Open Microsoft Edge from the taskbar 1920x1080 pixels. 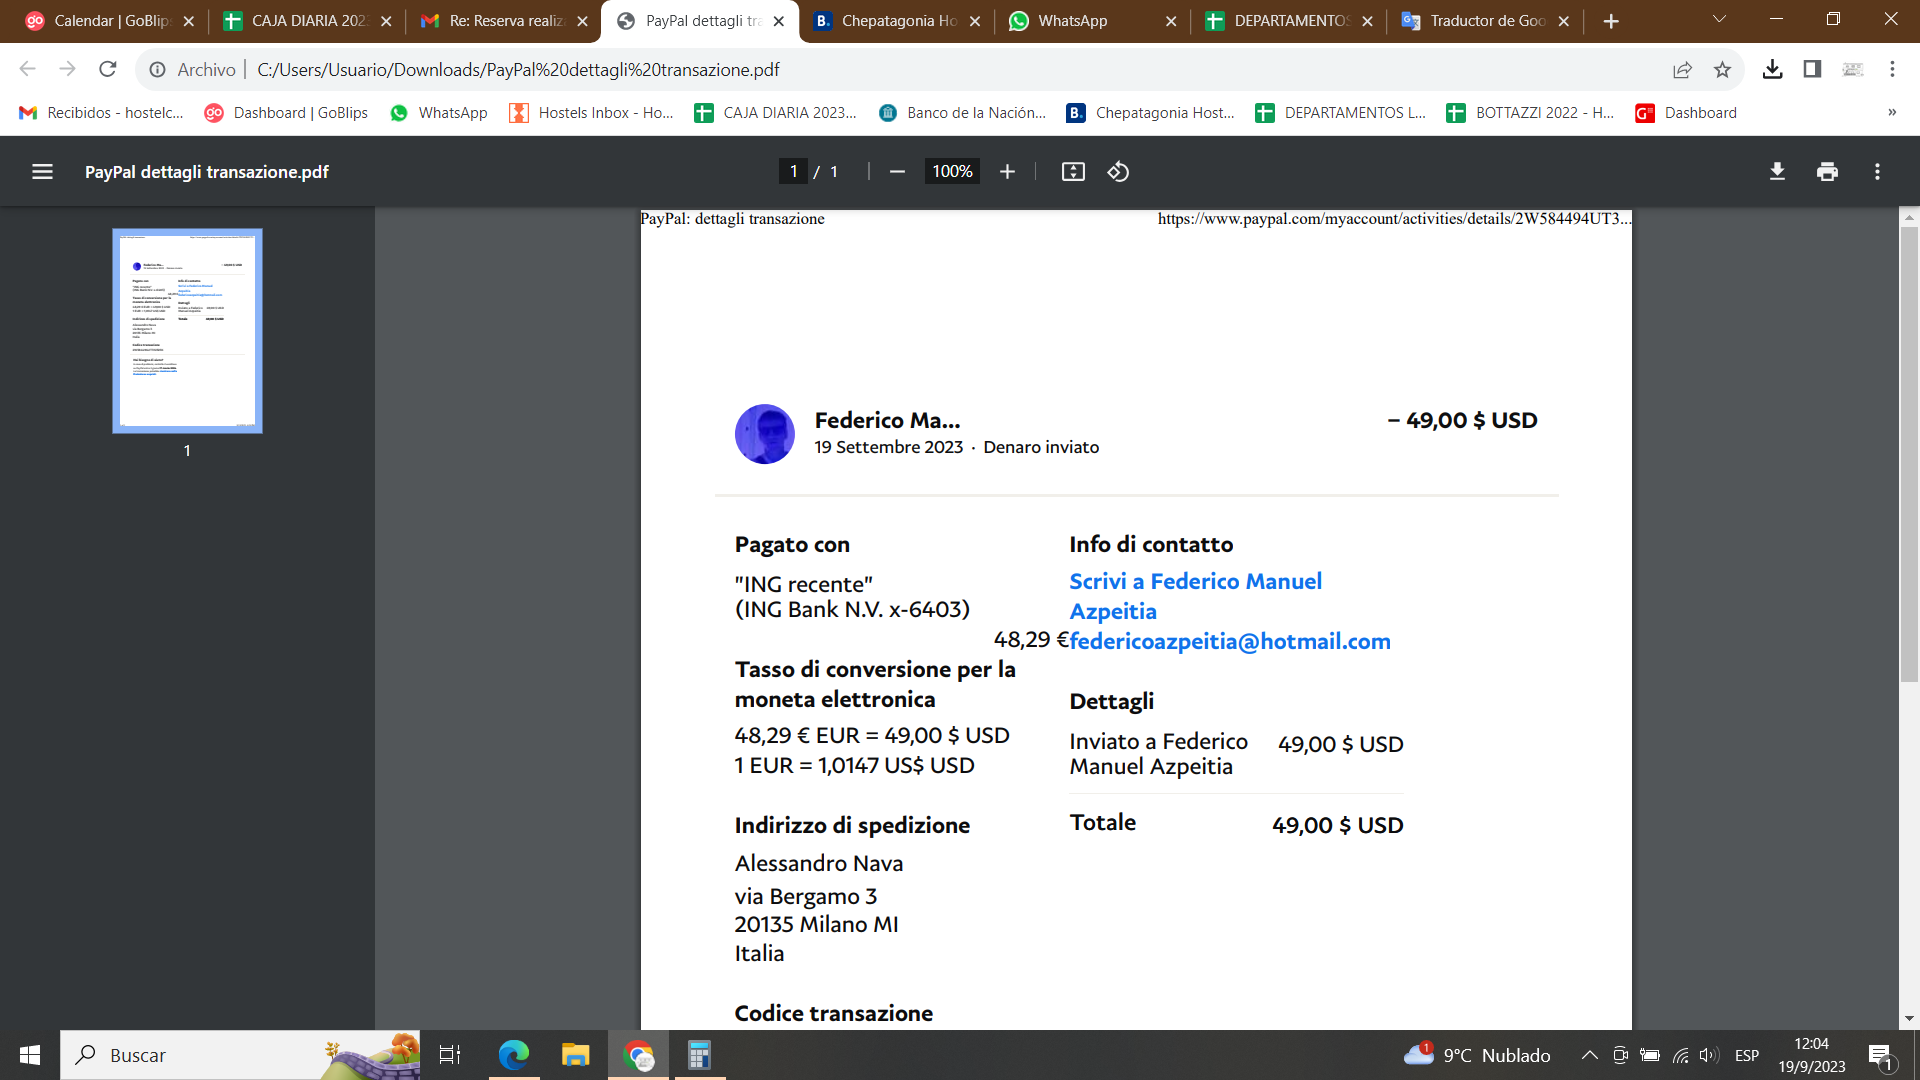pyautogui.click(x=514, y=1055)
